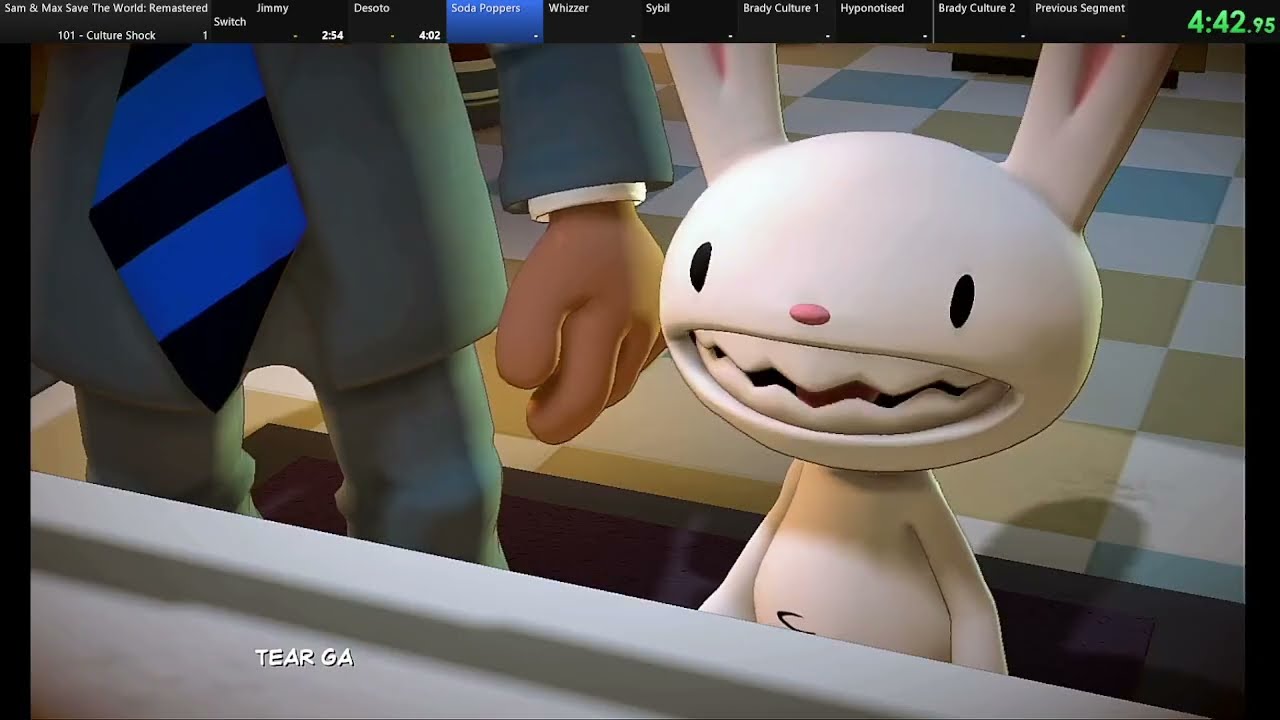Click the Previous Segment label
This screenshot has width=1280, height=720.
[1080, 8]
